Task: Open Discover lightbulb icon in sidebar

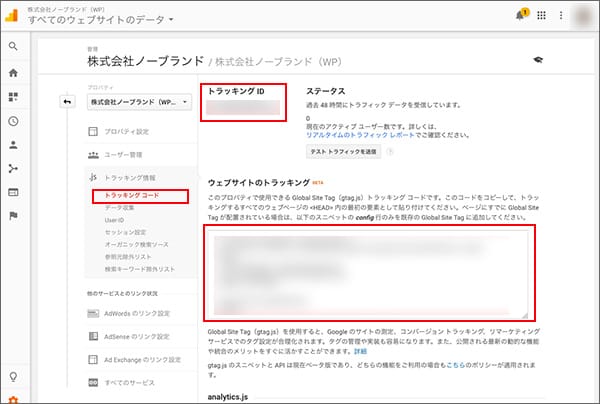Action: coord(13,377)
